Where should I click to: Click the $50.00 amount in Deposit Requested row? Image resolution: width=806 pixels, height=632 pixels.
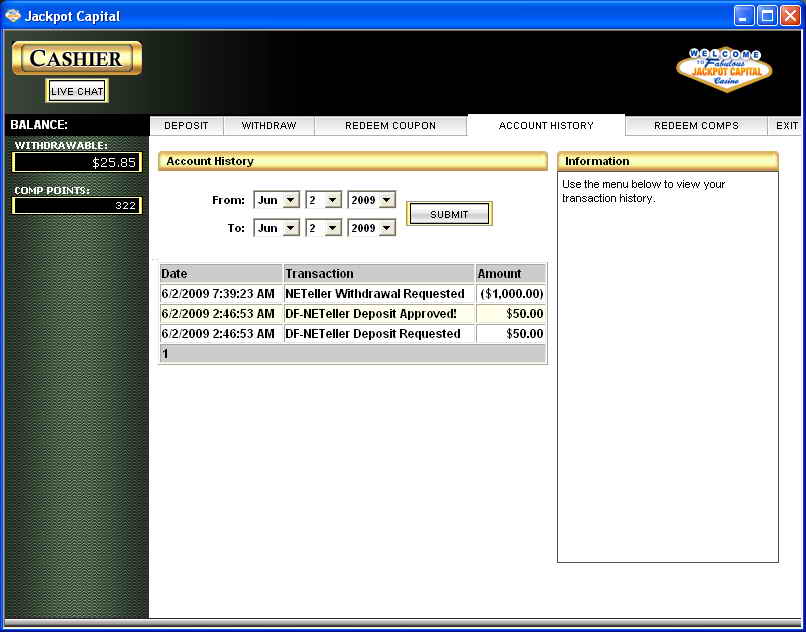511,334
